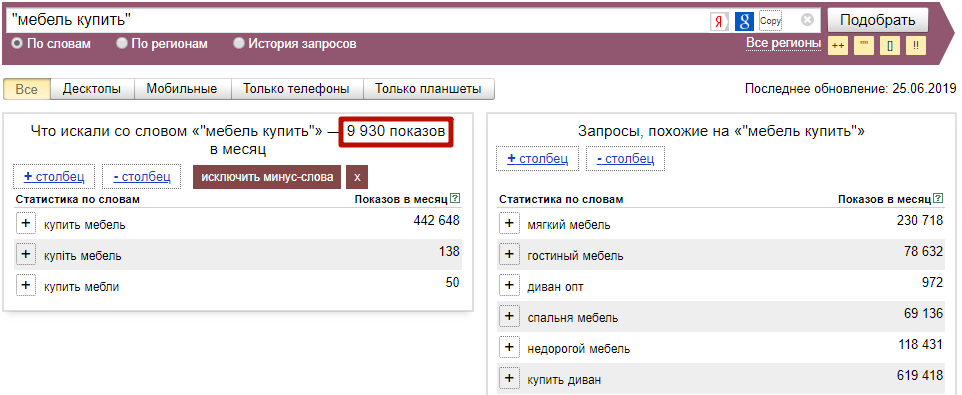Screen dimensions: 962x395
Task: Switch to the 'Только планшеты' tab
Action: (x=428, y=89)
